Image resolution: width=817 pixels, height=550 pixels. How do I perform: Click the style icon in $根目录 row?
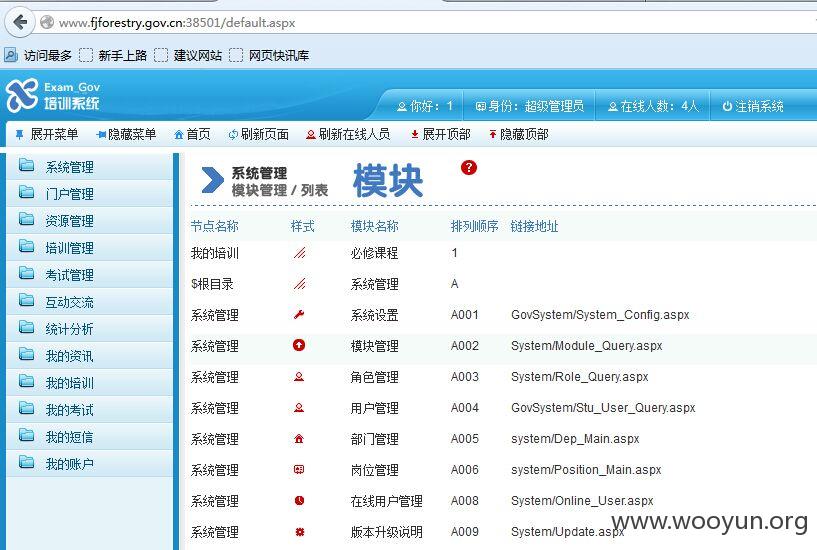point(299,284)
